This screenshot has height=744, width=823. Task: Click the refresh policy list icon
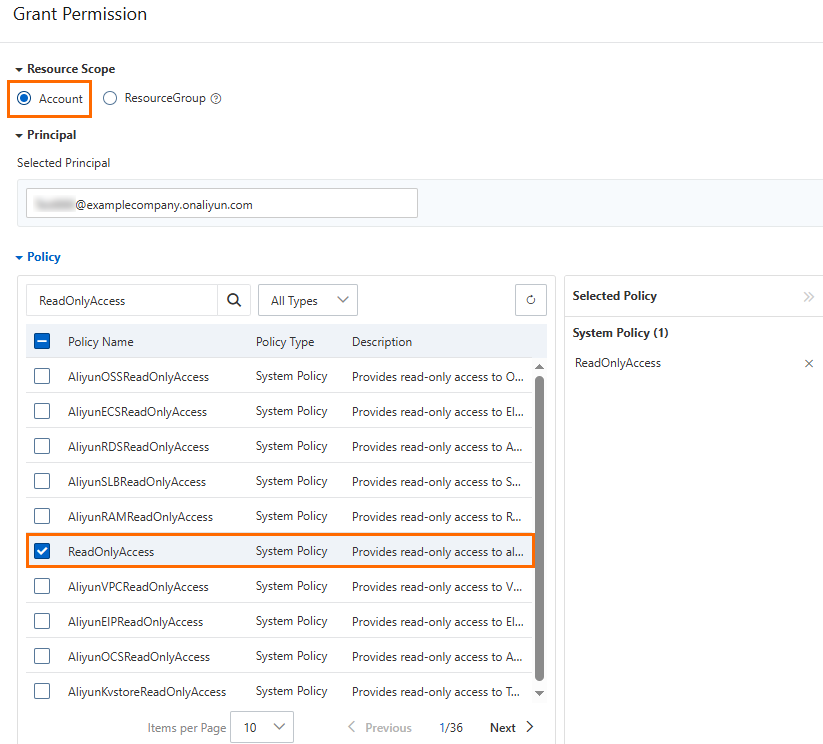coord(531,300)
